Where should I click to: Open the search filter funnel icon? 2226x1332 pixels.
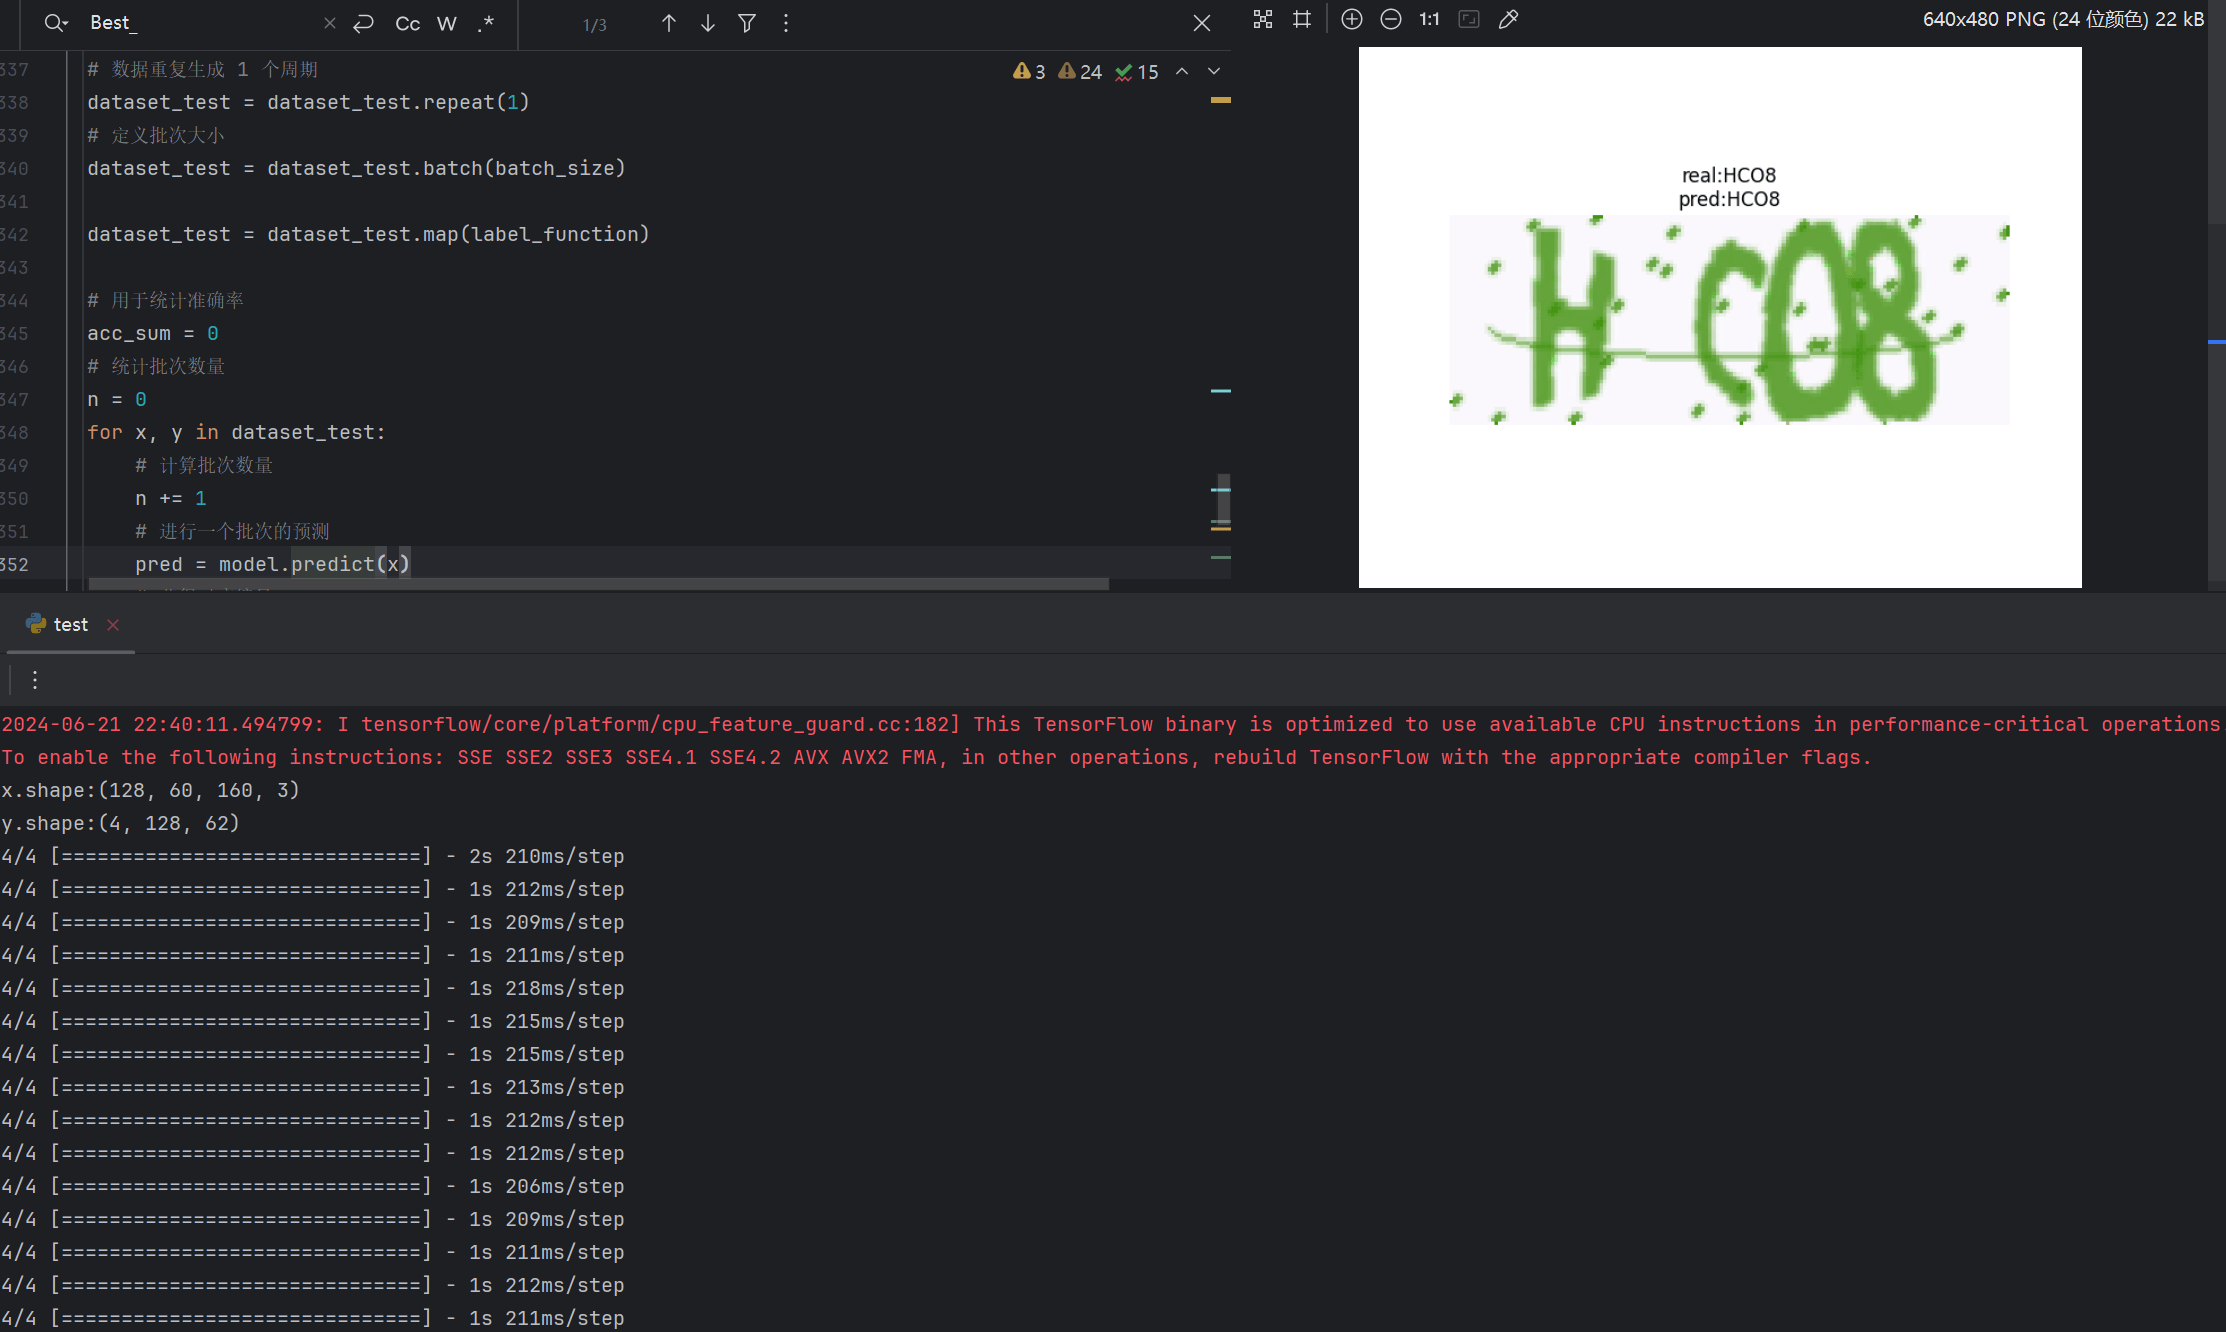[747, 23]
